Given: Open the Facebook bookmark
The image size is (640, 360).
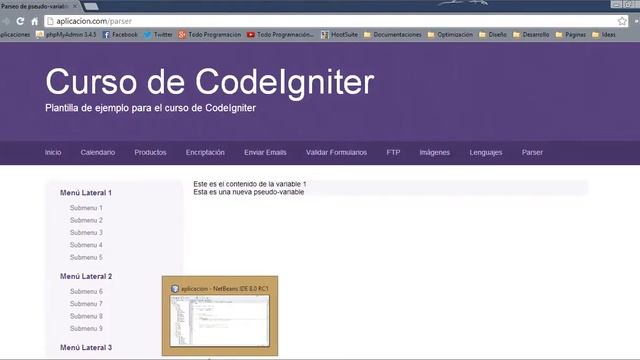Looking at the screenshot, I should [120, 35].
